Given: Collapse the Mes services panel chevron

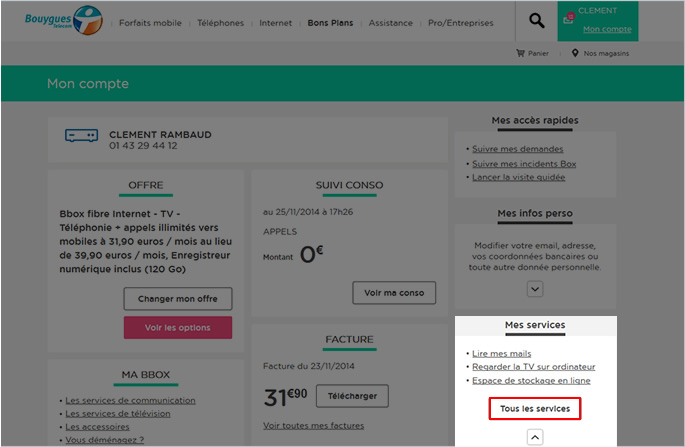Looking at the screenshot, I should [x=535, y=437].
